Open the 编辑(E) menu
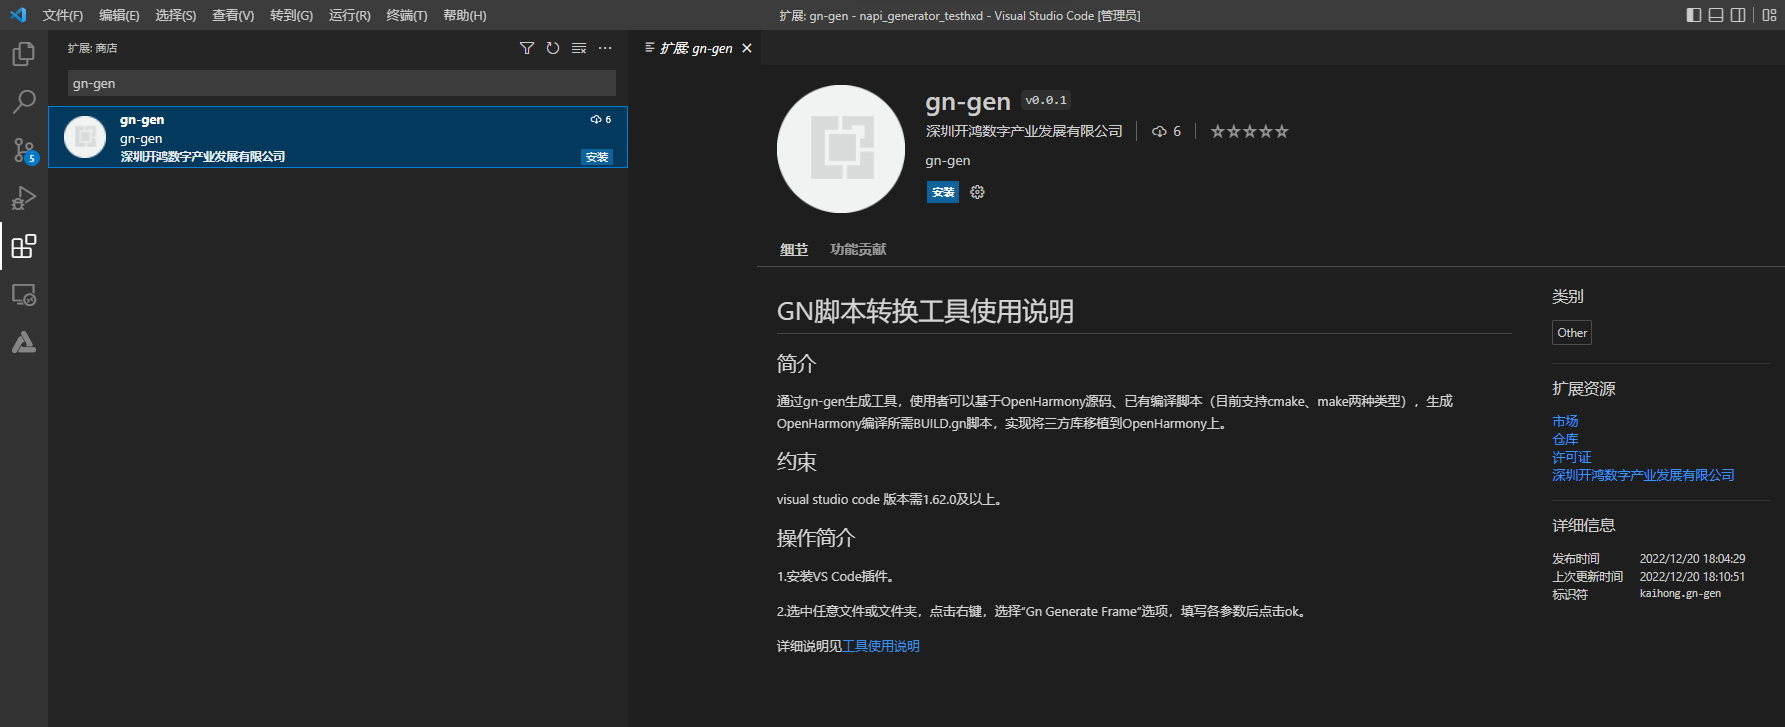This screenshot has height=727, width=1785. (119, 15)
